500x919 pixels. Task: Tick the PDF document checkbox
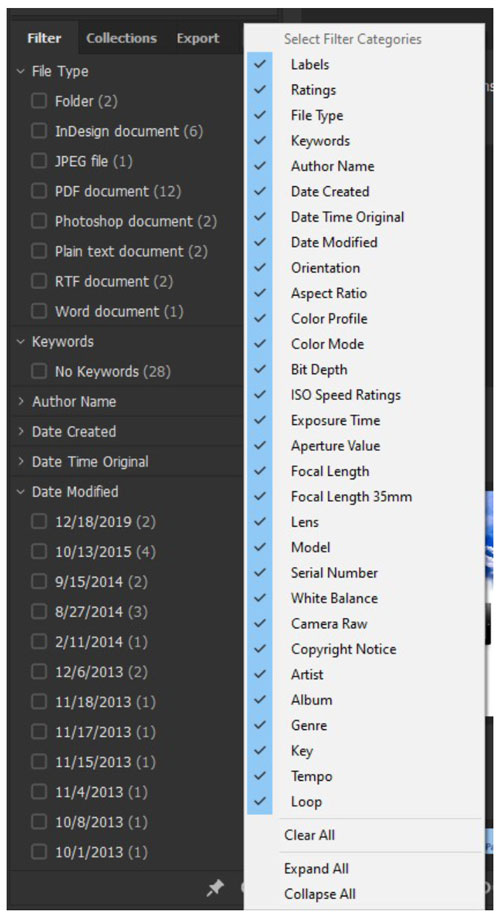click(39, 191)
